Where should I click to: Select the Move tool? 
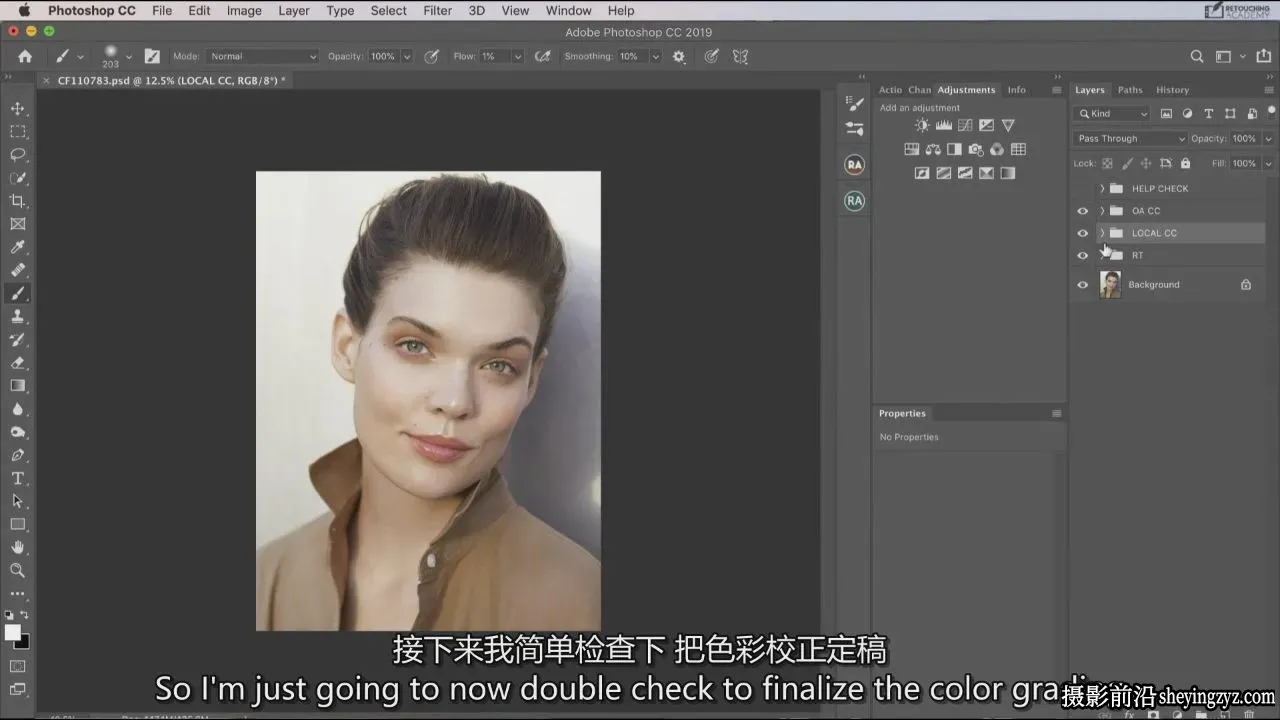point(18,108)
